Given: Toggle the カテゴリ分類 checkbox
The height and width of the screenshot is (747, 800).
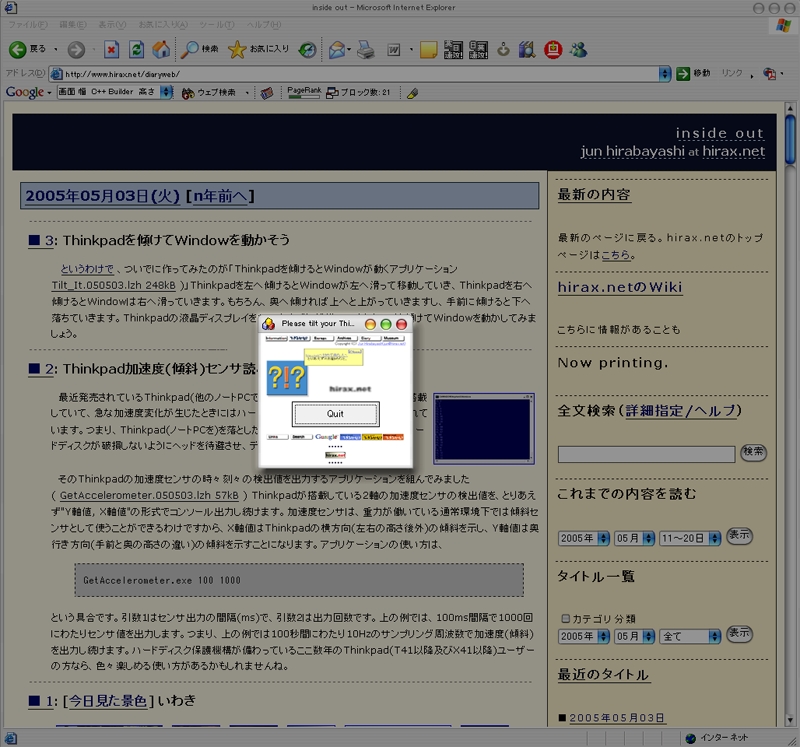Looking at the screenshot, I should tap(565, 618).
